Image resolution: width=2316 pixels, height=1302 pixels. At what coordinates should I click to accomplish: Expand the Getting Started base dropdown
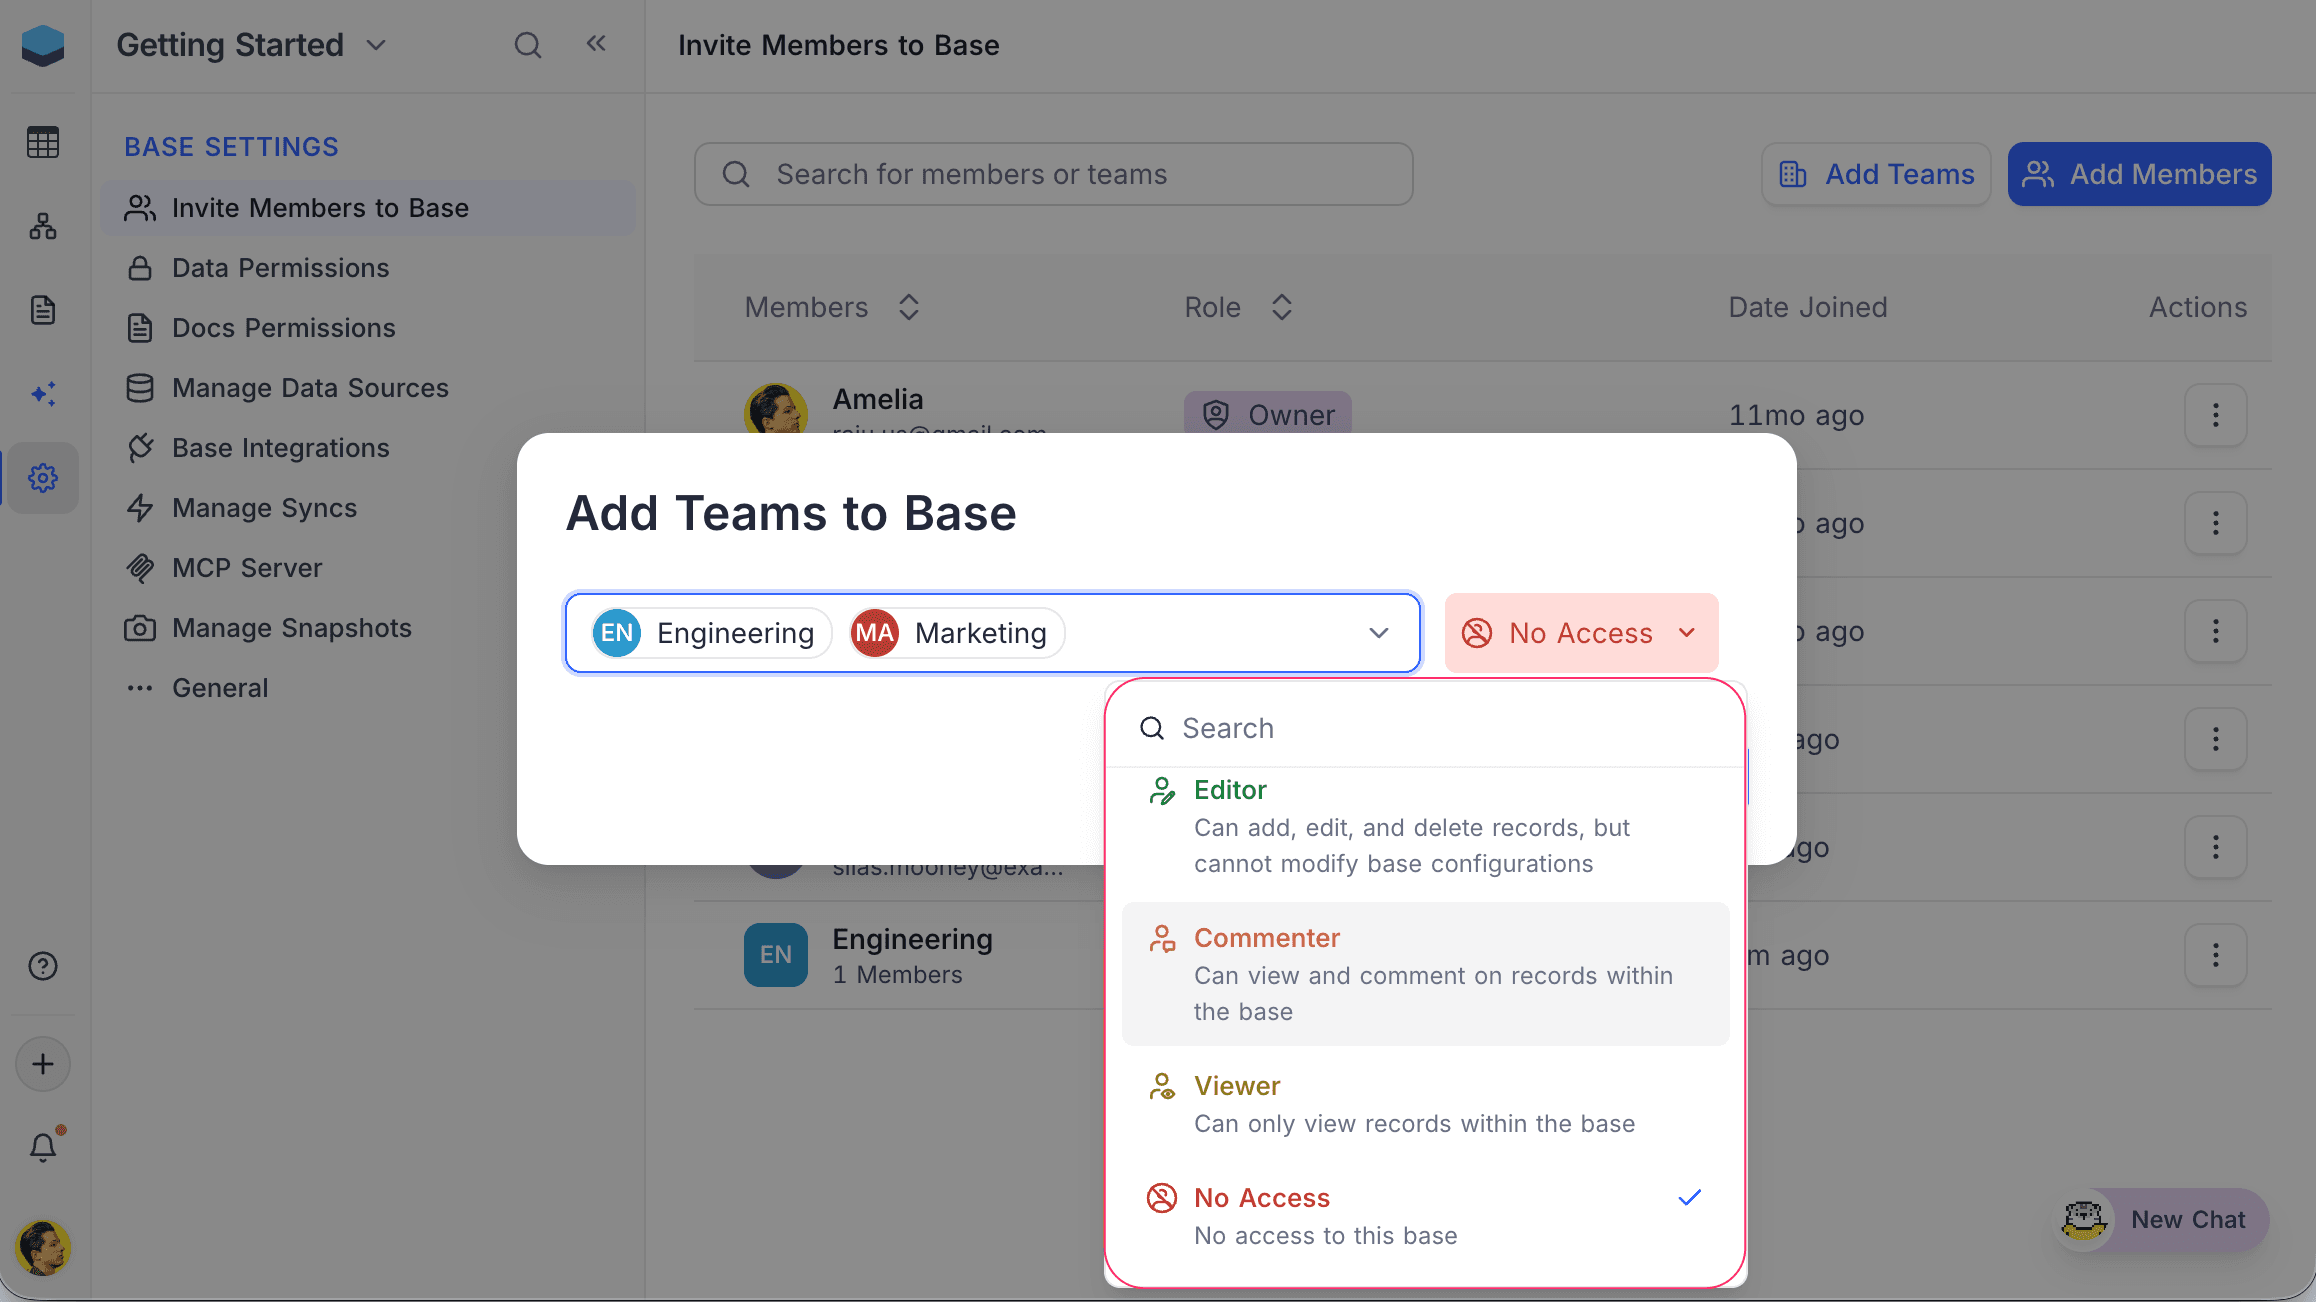(376, 45)
